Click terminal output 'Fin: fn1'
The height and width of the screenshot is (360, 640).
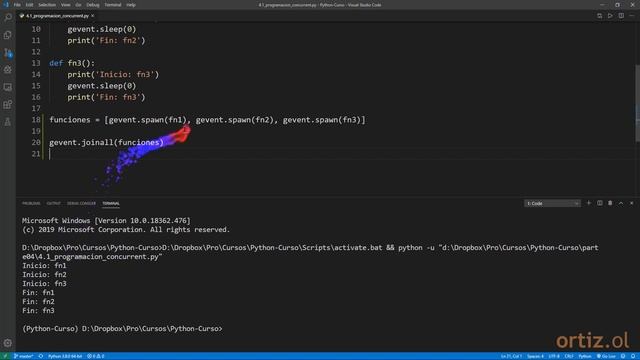[38, 293]
